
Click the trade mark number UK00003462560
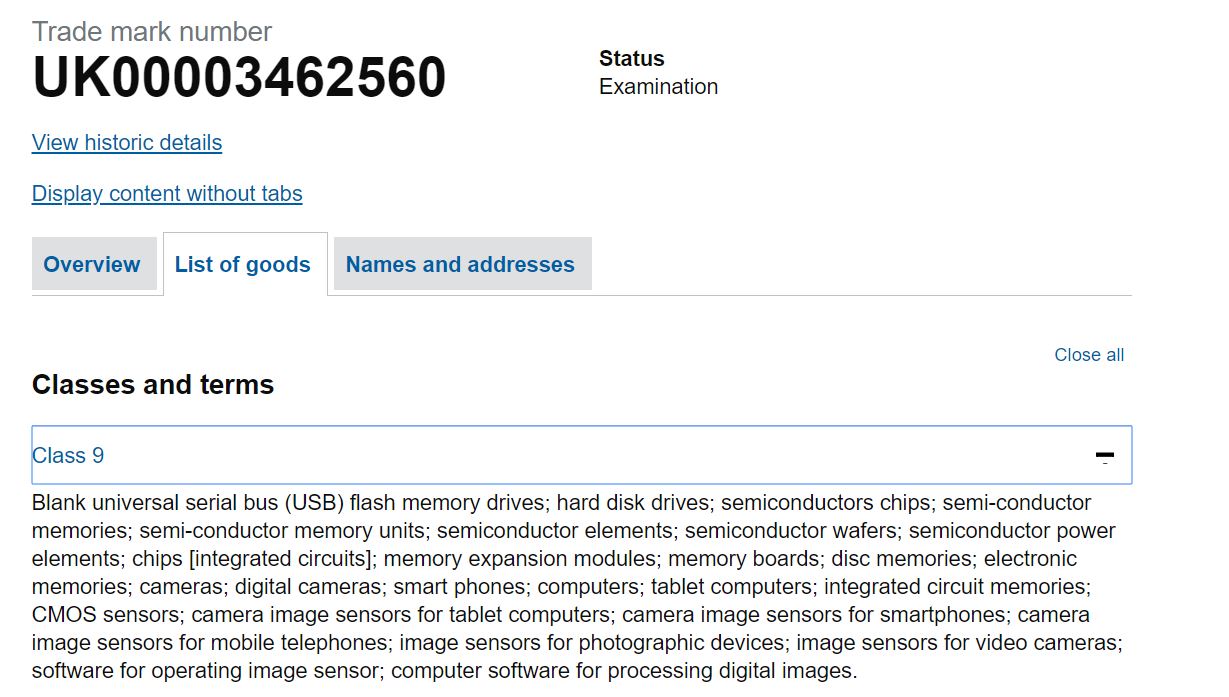239,78
